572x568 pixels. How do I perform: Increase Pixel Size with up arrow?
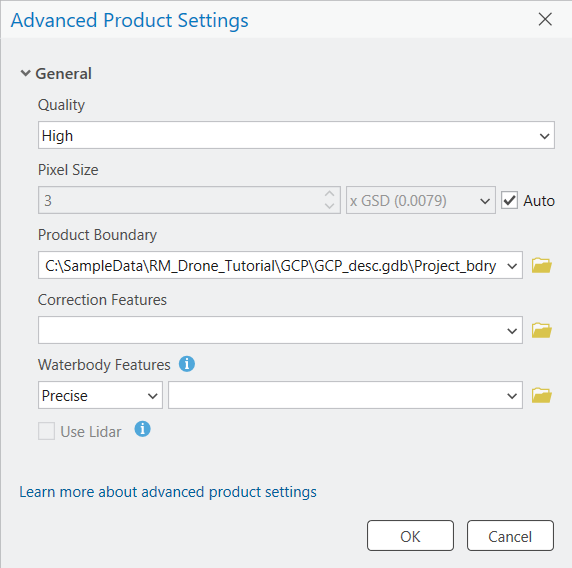pos(329,194)
